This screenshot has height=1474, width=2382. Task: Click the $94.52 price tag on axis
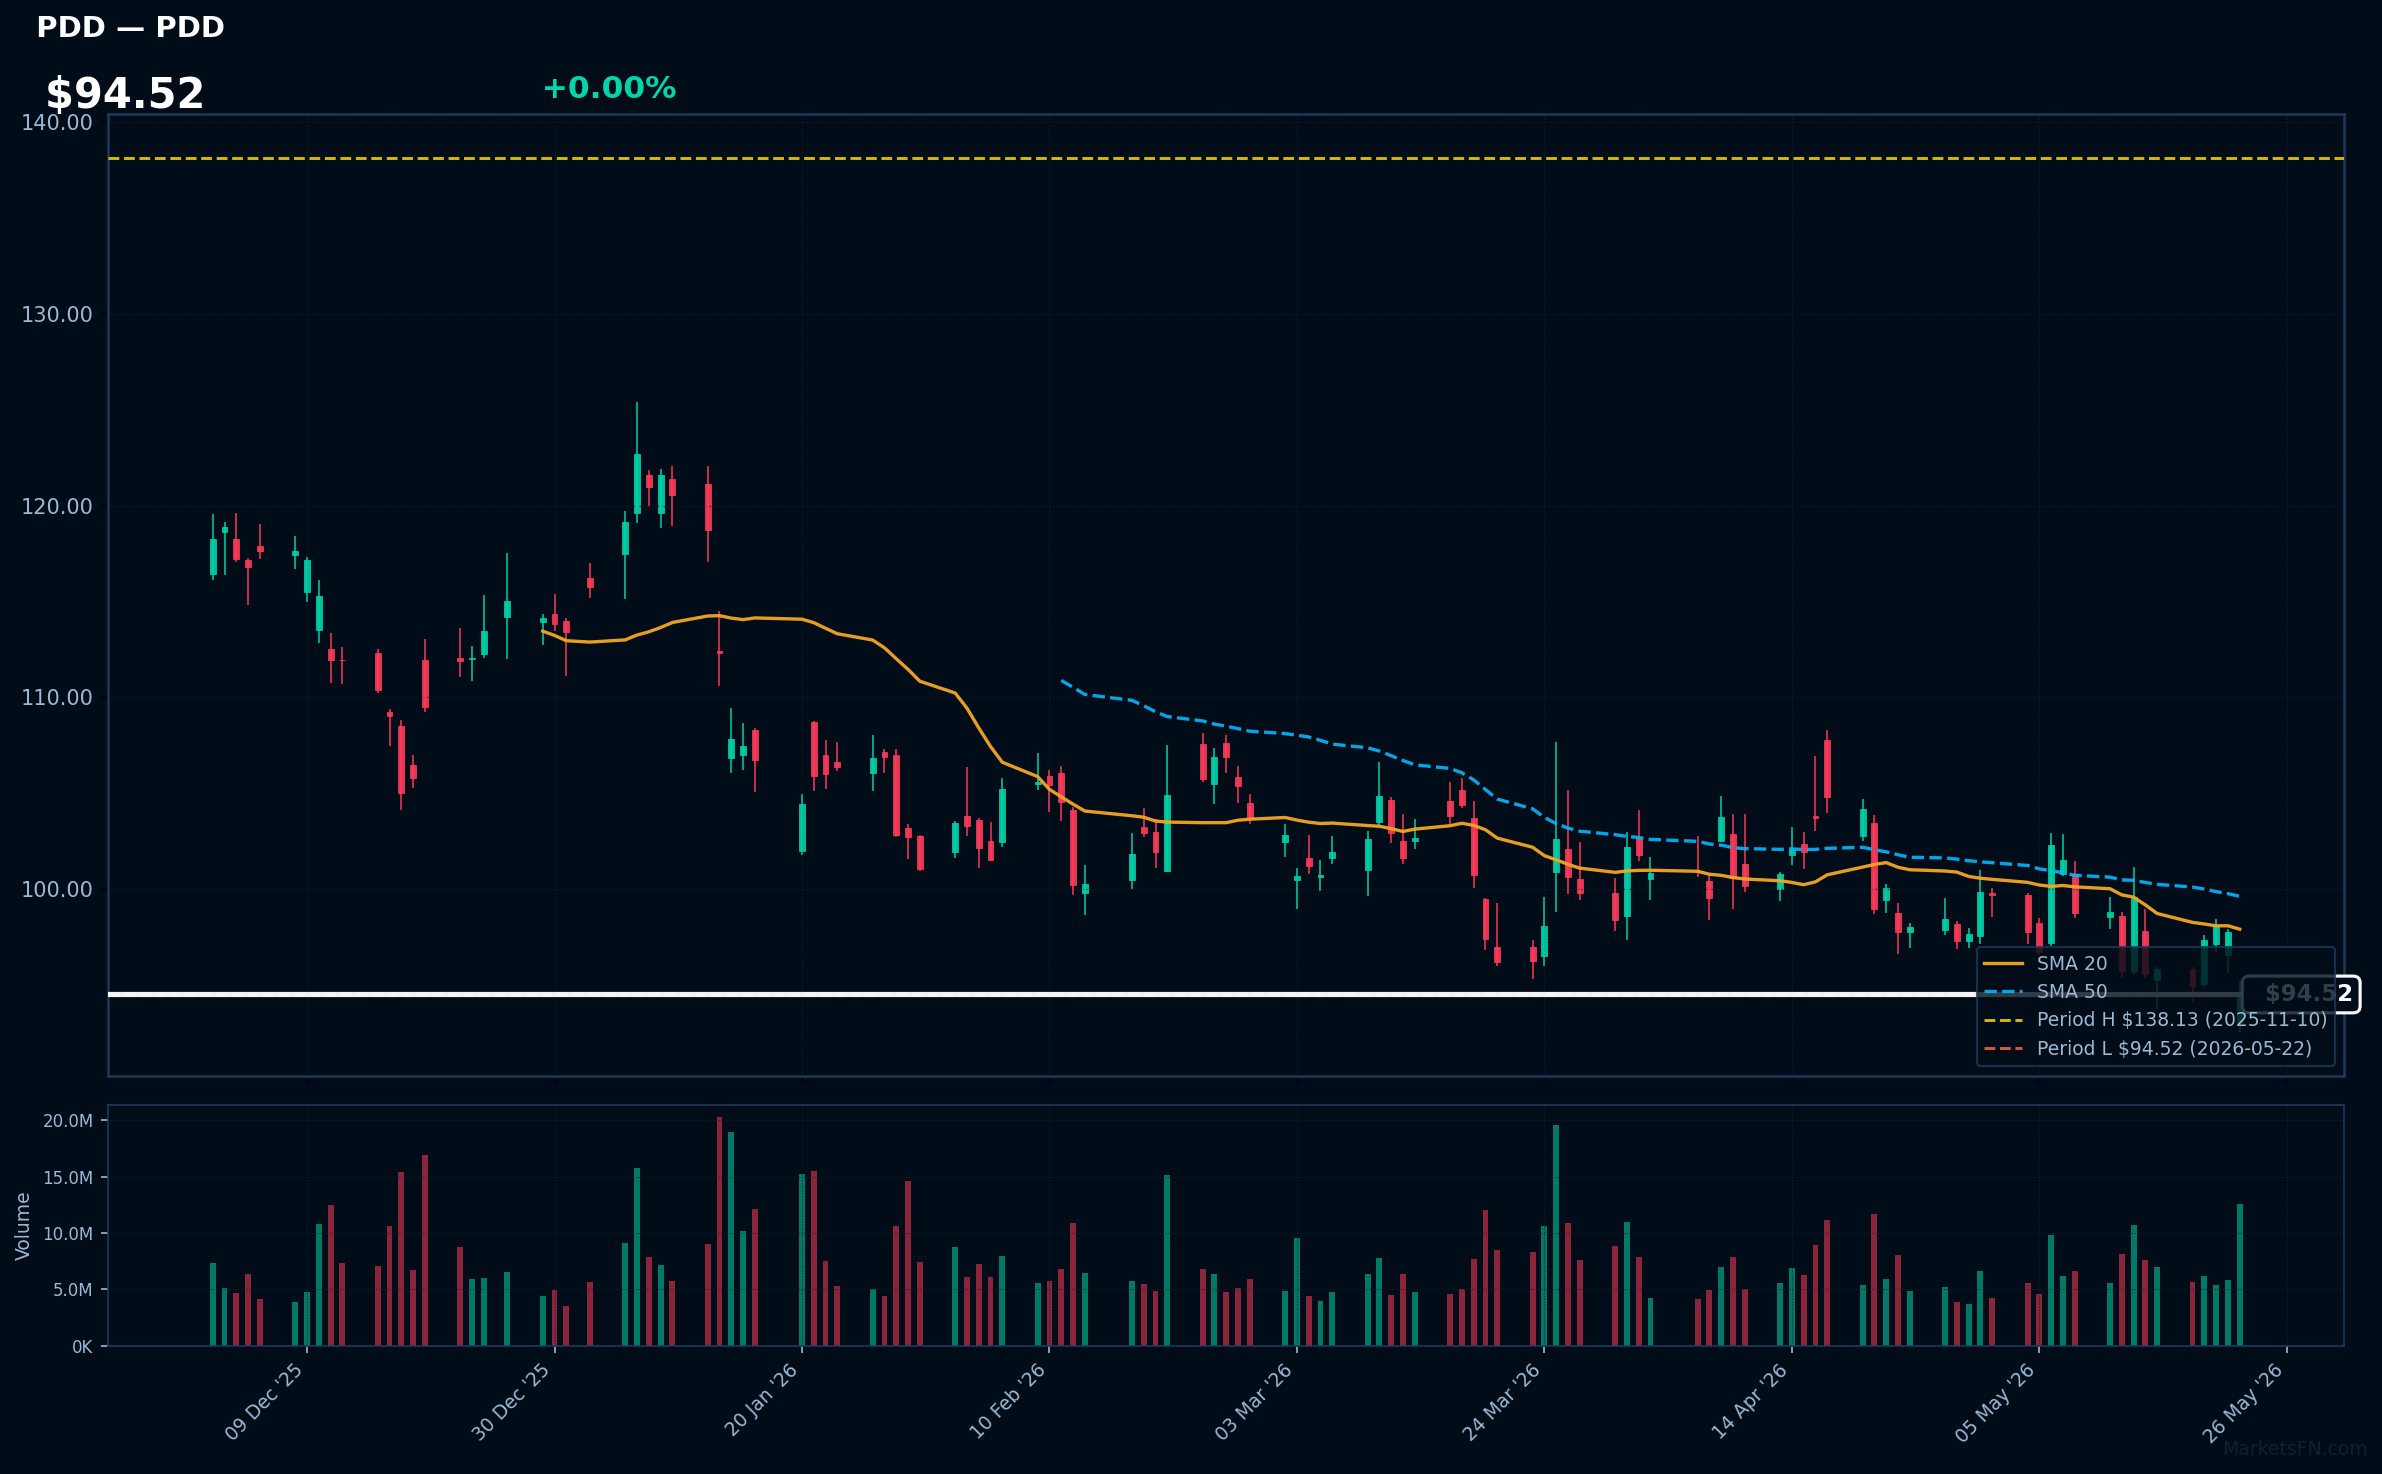click(2301, 994)
